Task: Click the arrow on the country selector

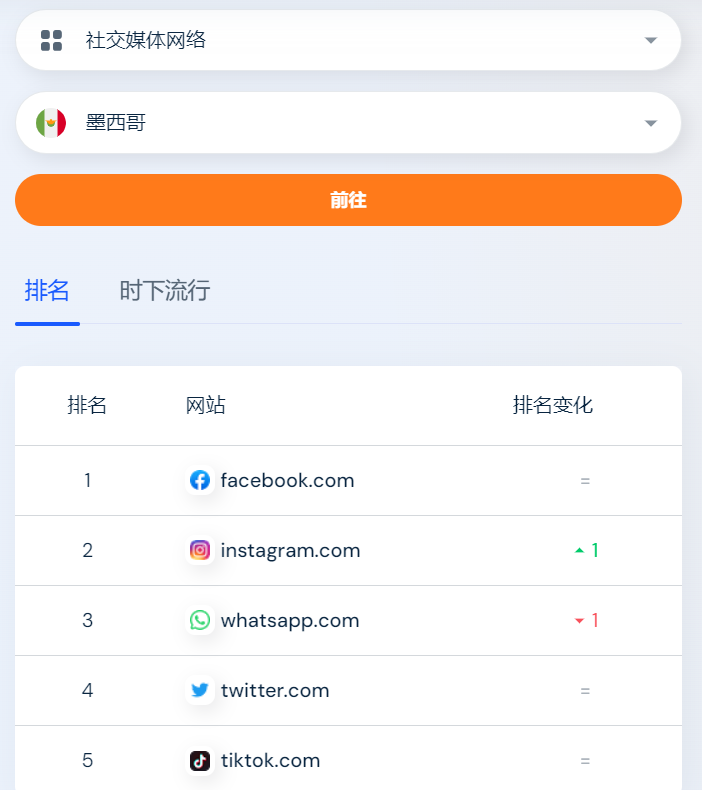Action: click(651, 123)
